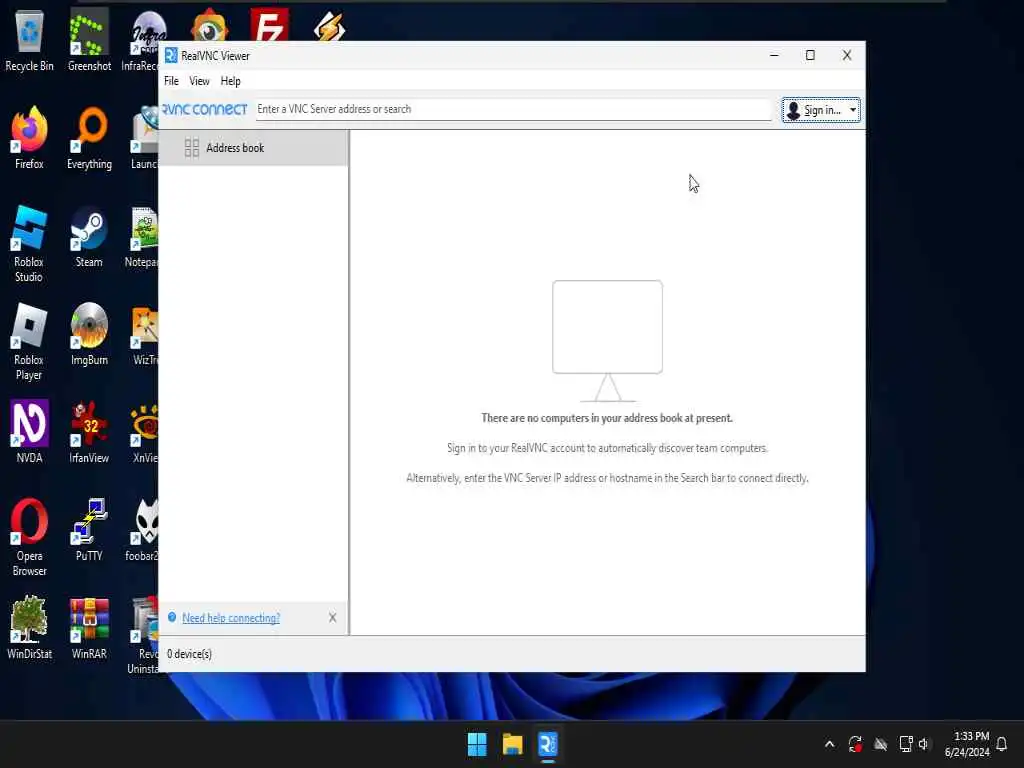The height and width of the screenshot is (768, 1024).
Task: Open Everything desktop shortcut
Action: point(89,138)
